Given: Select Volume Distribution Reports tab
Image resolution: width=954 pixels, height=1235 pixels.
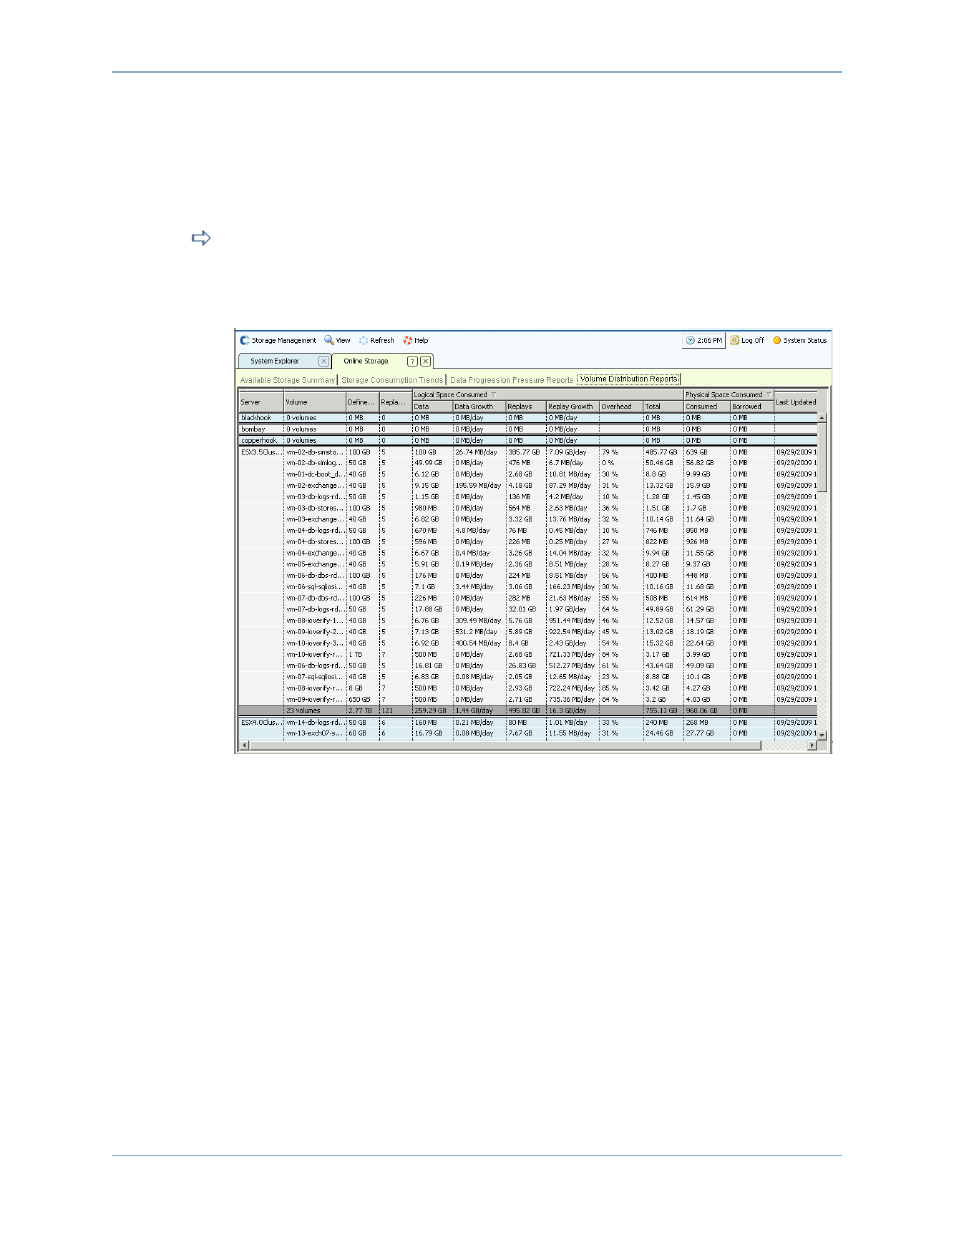Looking at the screenshot, I should coord(628,379).
